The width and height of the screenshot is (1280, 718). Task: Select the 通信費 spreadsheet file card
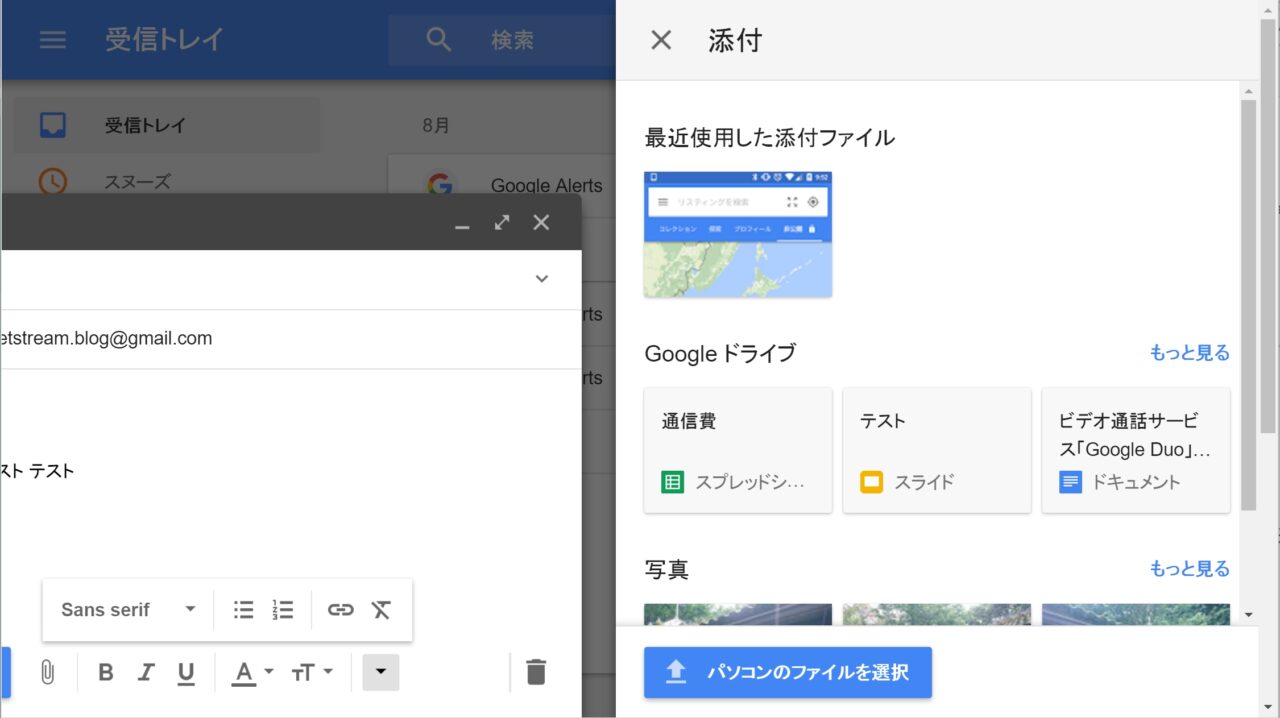[x=738, y=450]
